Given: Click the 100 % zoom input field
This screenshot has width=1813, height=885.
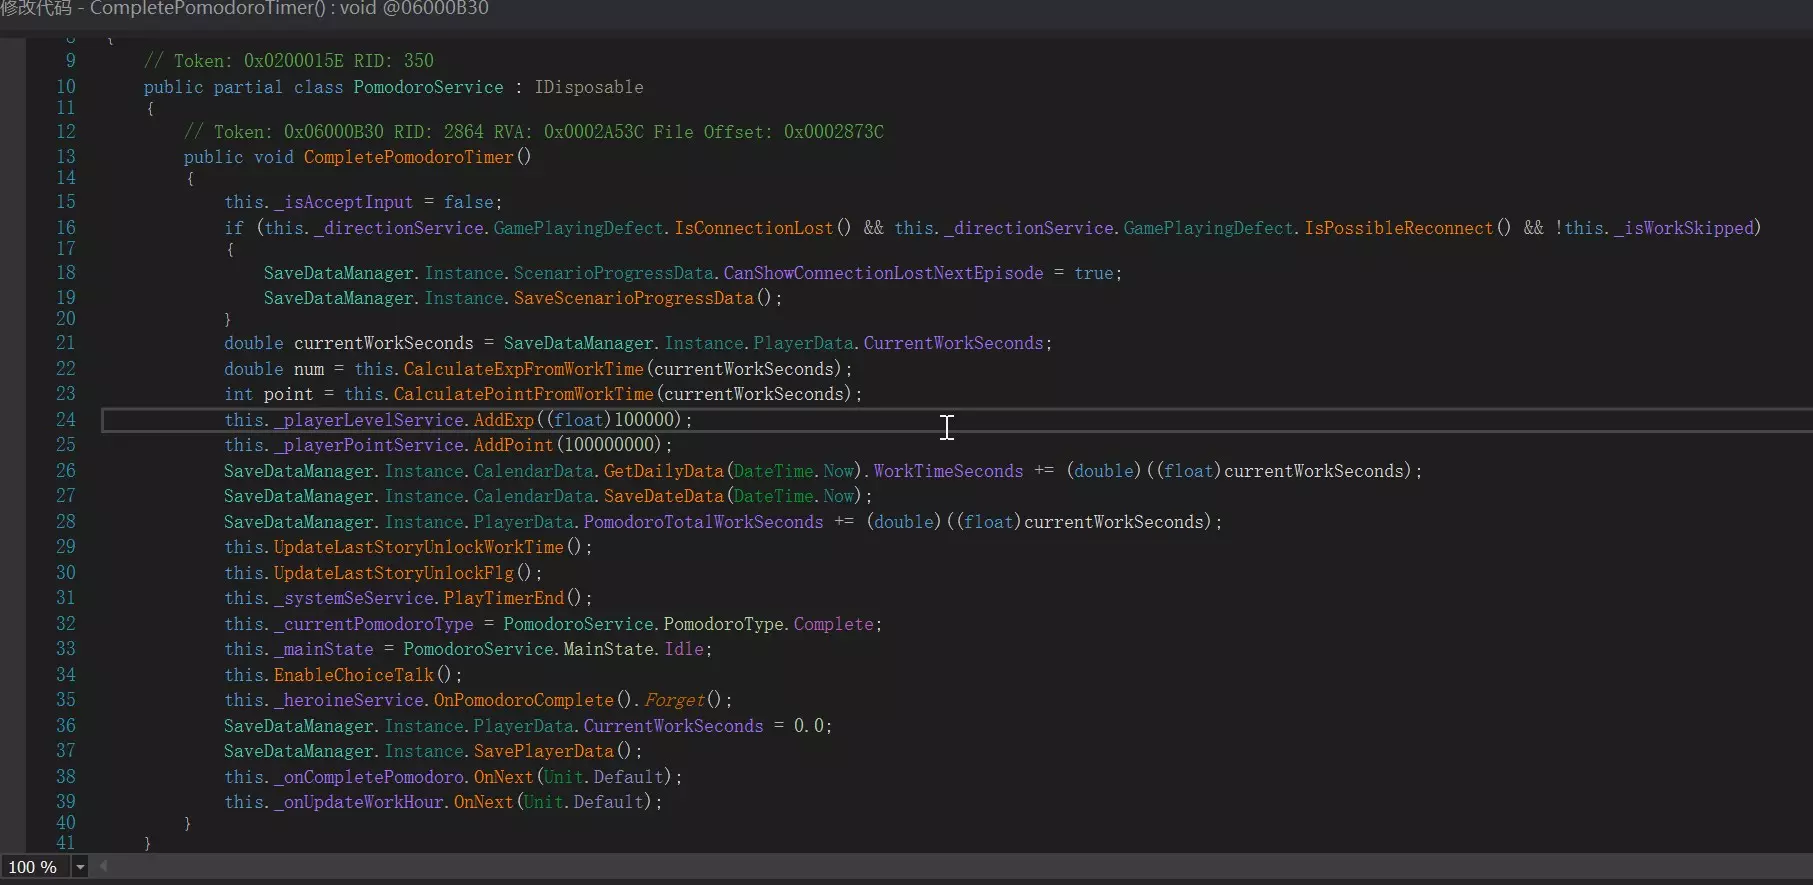Looking at the screenshot, I should tap(34, 867).
